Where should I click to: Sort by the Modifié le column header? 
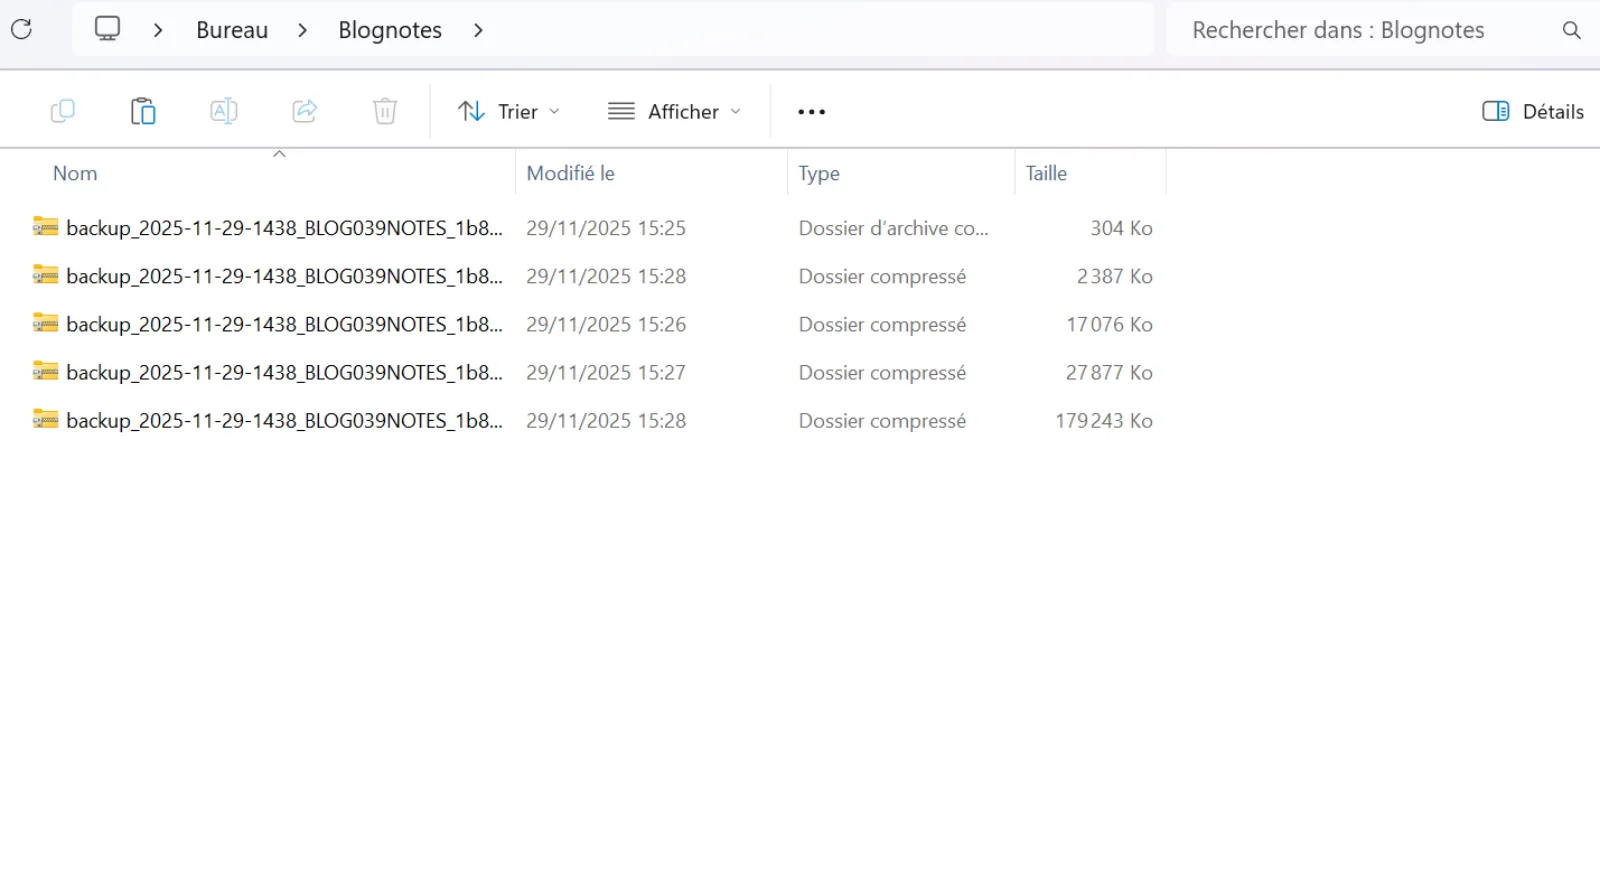click(570, 173)
